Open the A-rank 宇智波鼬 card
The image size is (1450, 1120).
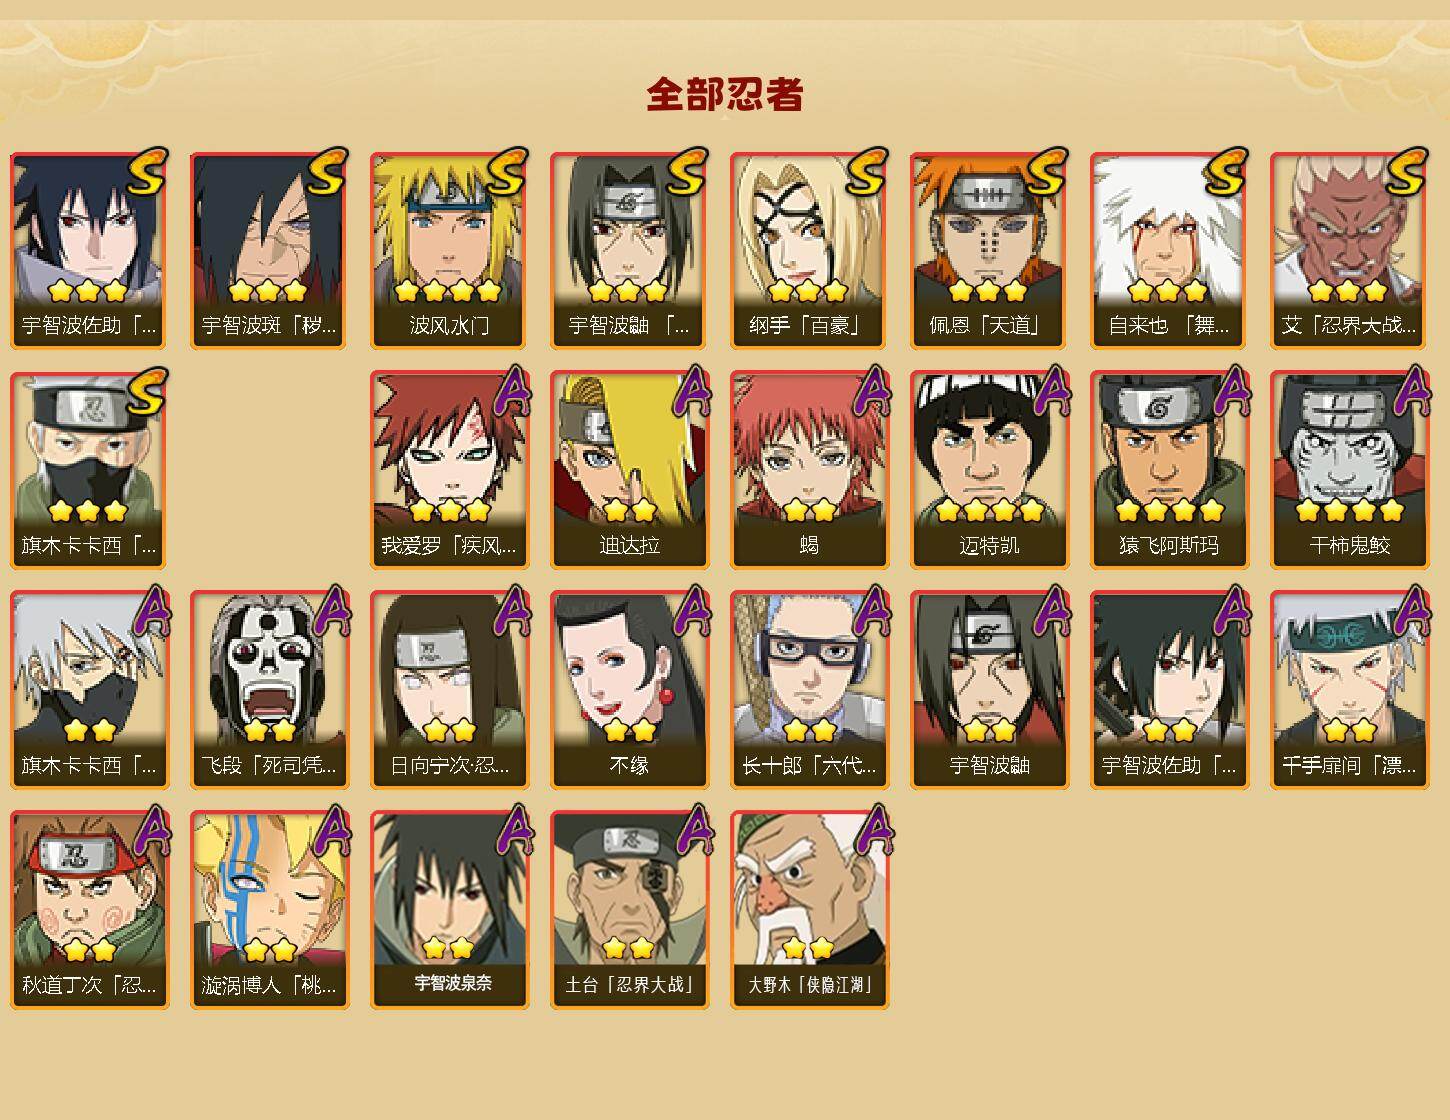(x=989, y=690)
